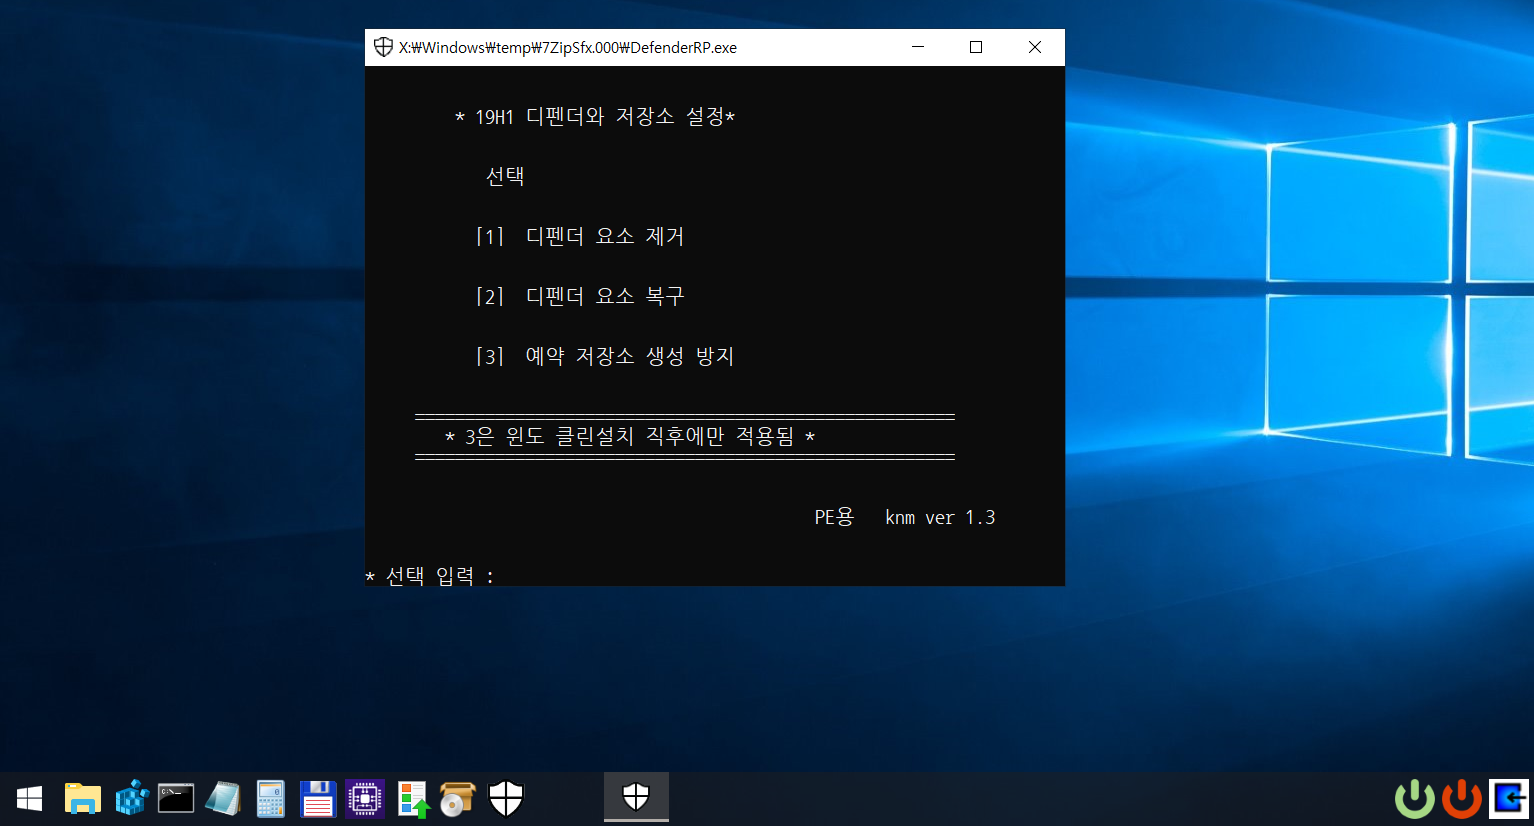This screenshot has width=1534, height=826.
Task: Click the shield icon in the window title bar
Action: click(x=383, y=47)
